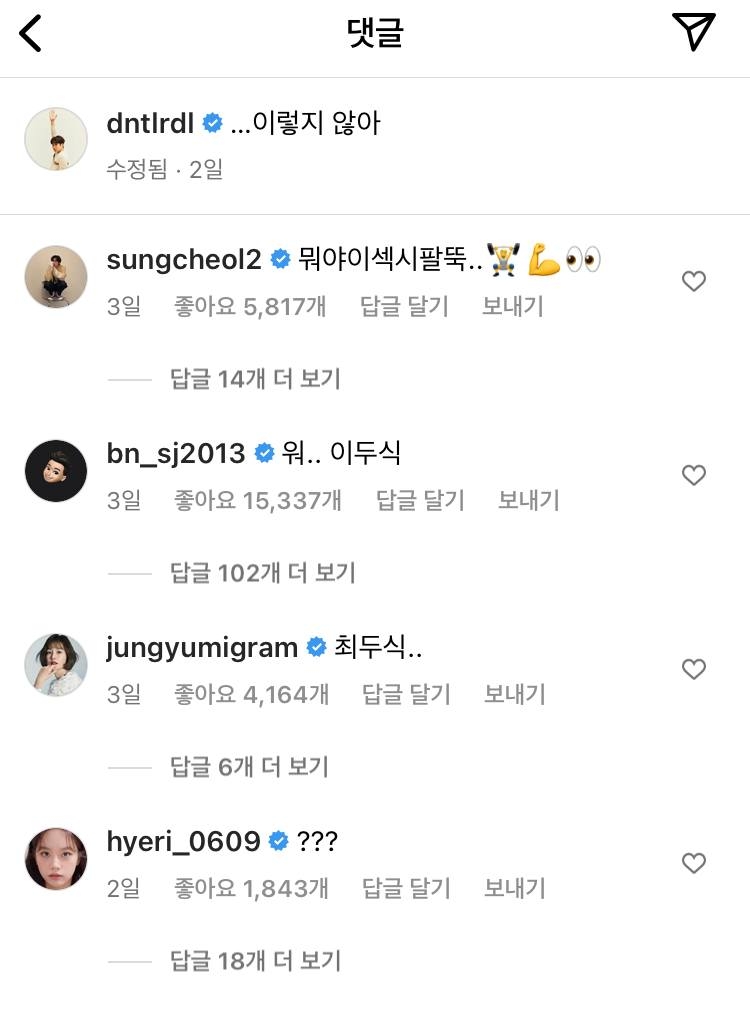Reply to bn_sj2013's comment (답글 달기)

point(420,500)
